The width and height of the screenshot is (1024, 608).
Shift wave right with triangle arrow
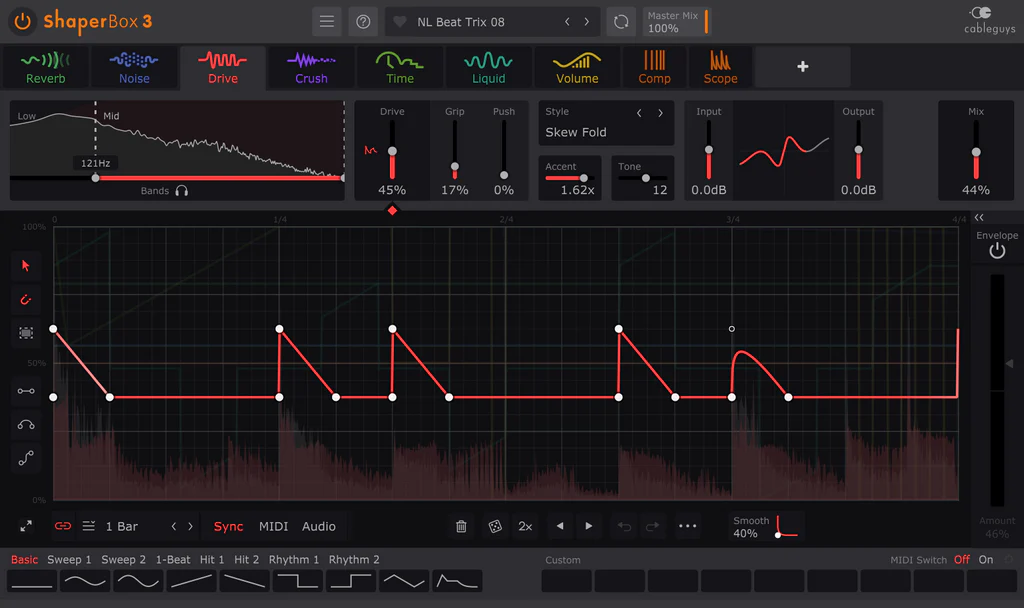(588, 526)
